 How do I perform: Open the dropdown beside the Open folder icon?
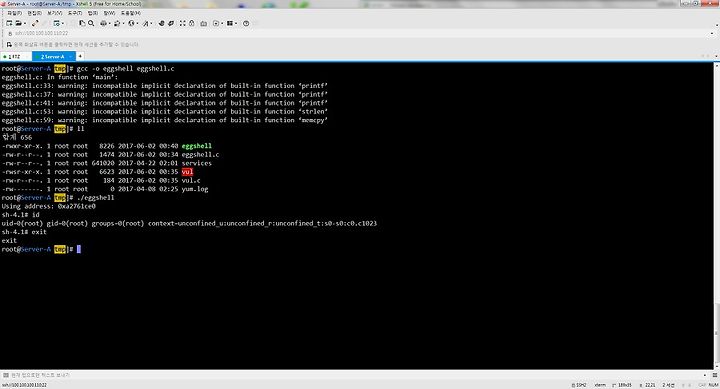click(25, 23)
